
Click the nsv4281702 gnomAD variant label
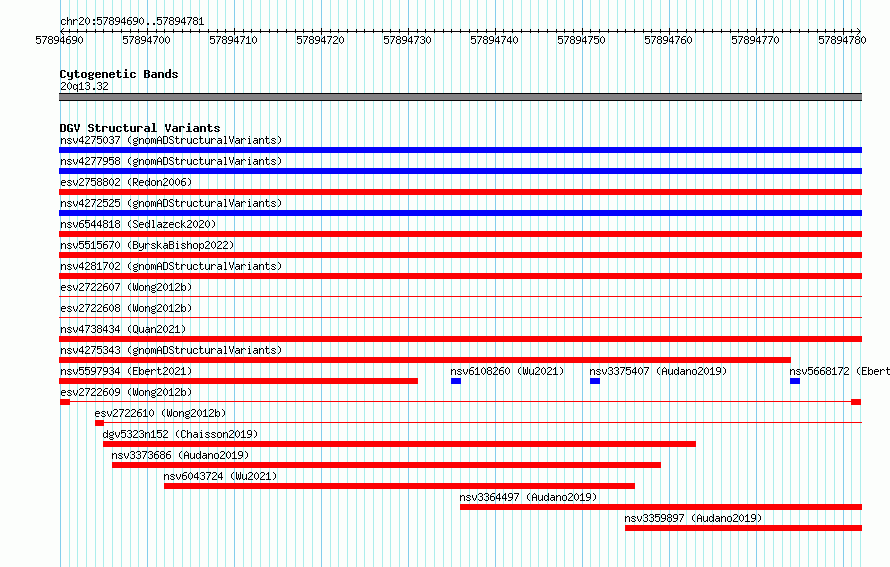coord(171,266)
